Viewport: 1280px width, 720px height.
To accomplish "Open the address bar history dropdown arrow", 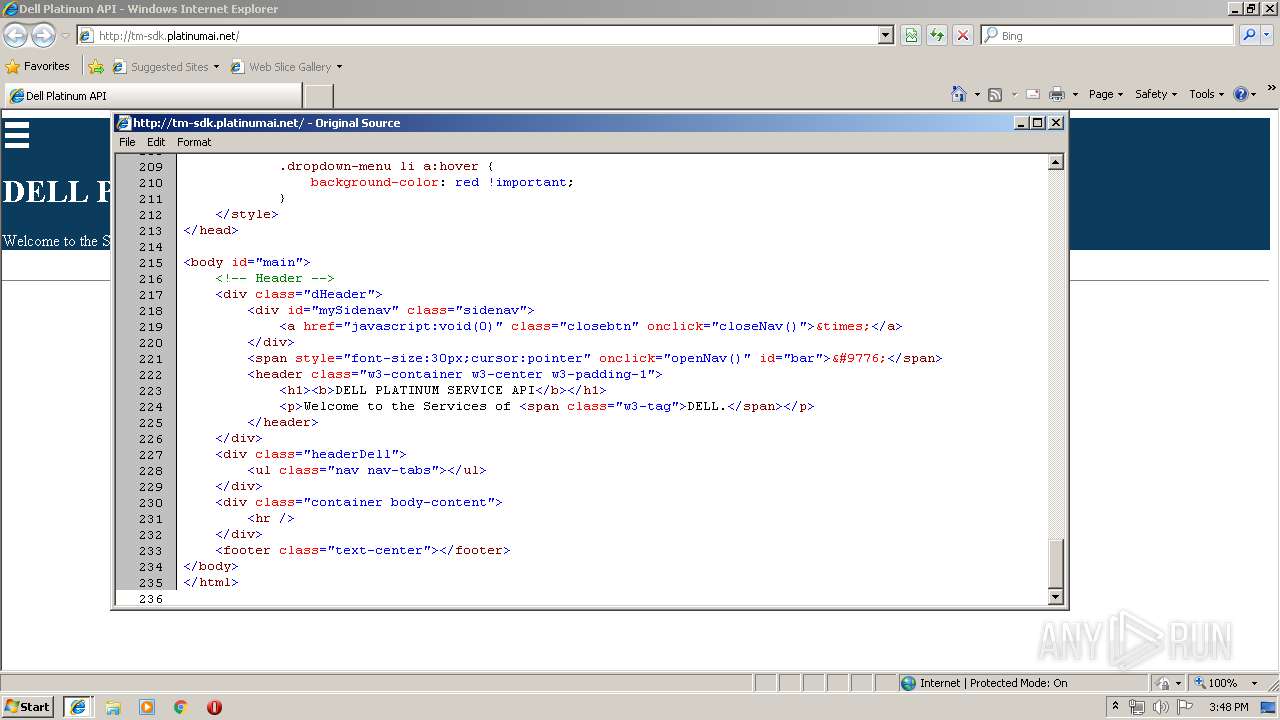I will [885, 35].
